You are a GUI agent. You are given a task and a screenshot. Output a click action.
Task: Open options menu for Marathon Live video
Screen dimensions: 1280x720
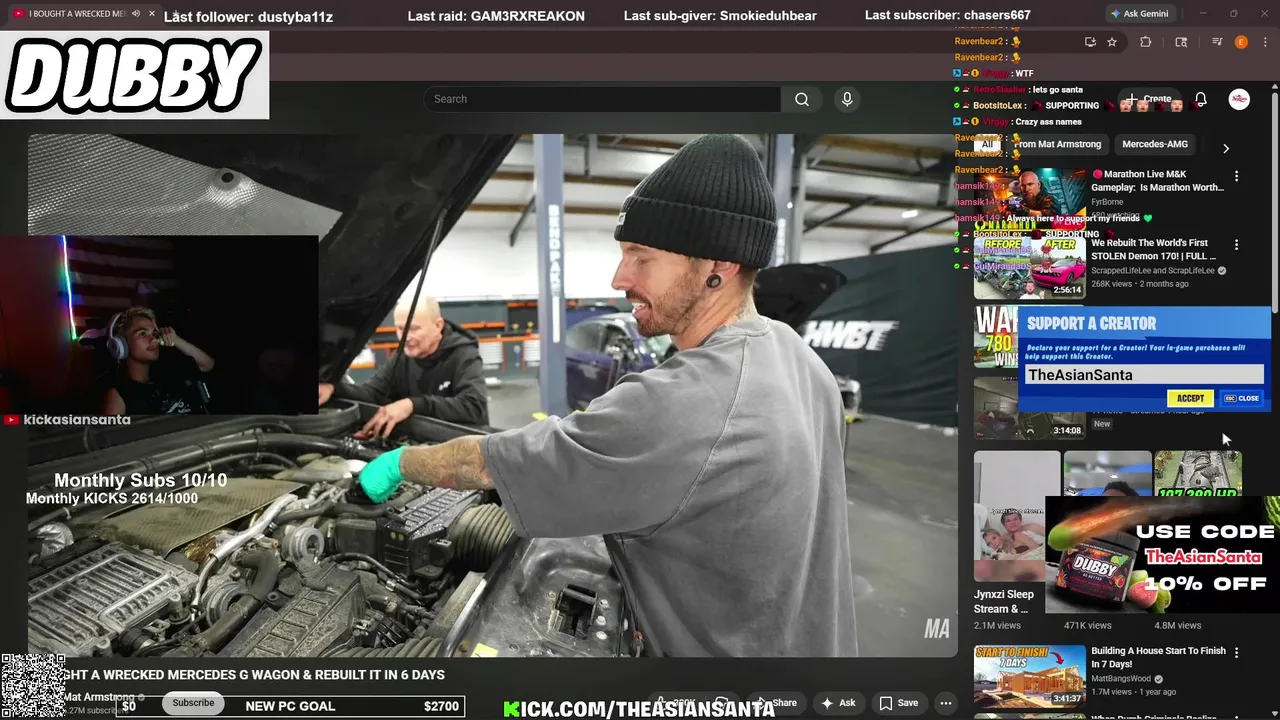click(1236, 176)
